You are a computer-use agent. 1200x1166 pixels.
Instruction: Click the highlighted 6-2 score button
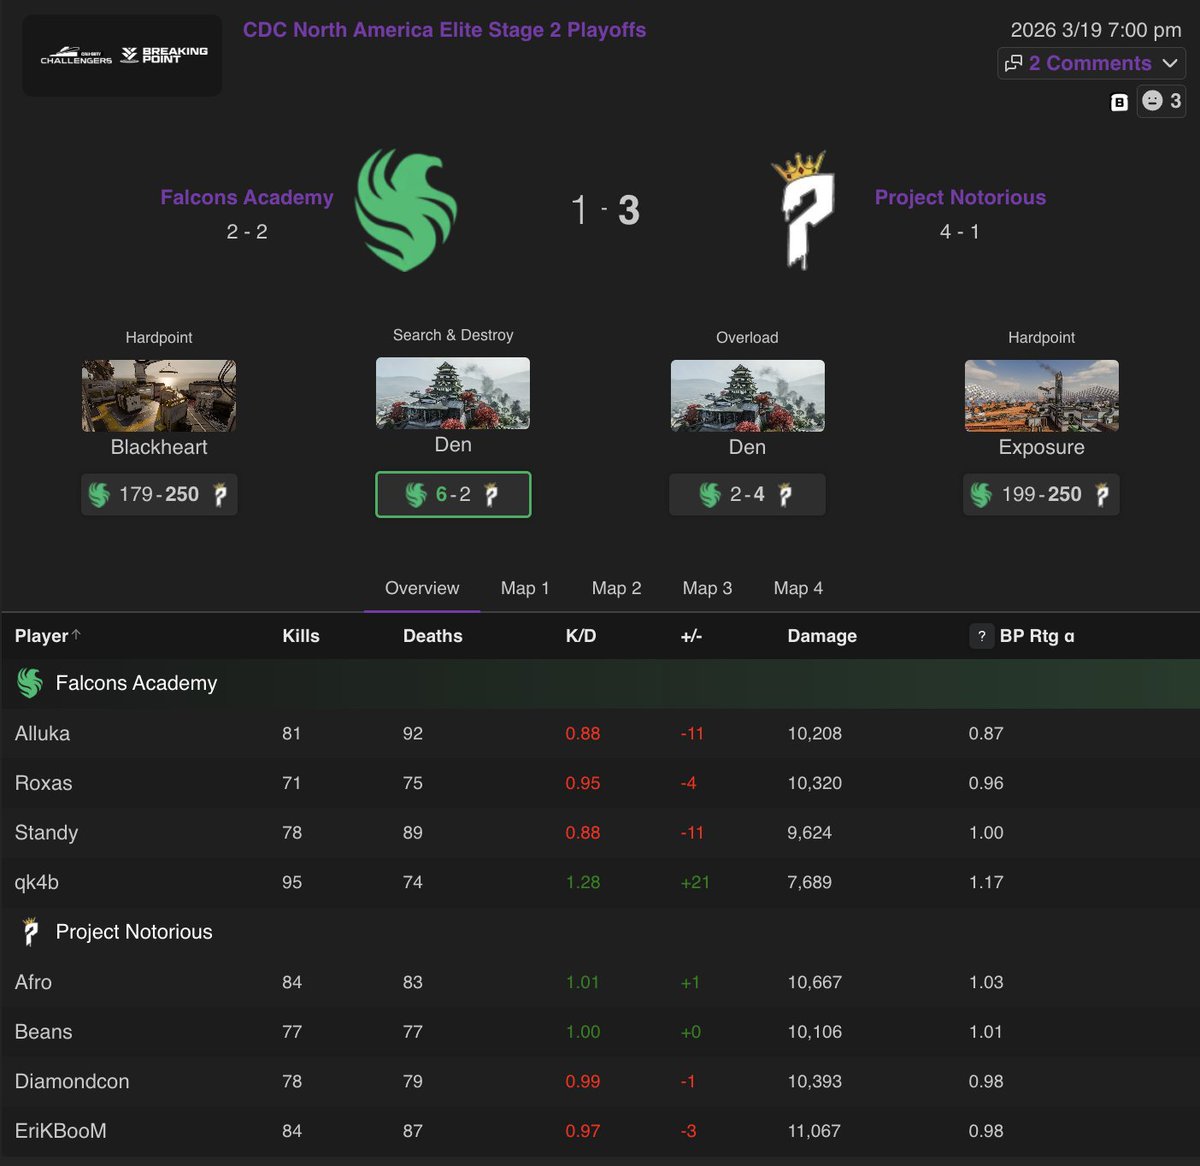pyautogui.click(x=453, y=494)
